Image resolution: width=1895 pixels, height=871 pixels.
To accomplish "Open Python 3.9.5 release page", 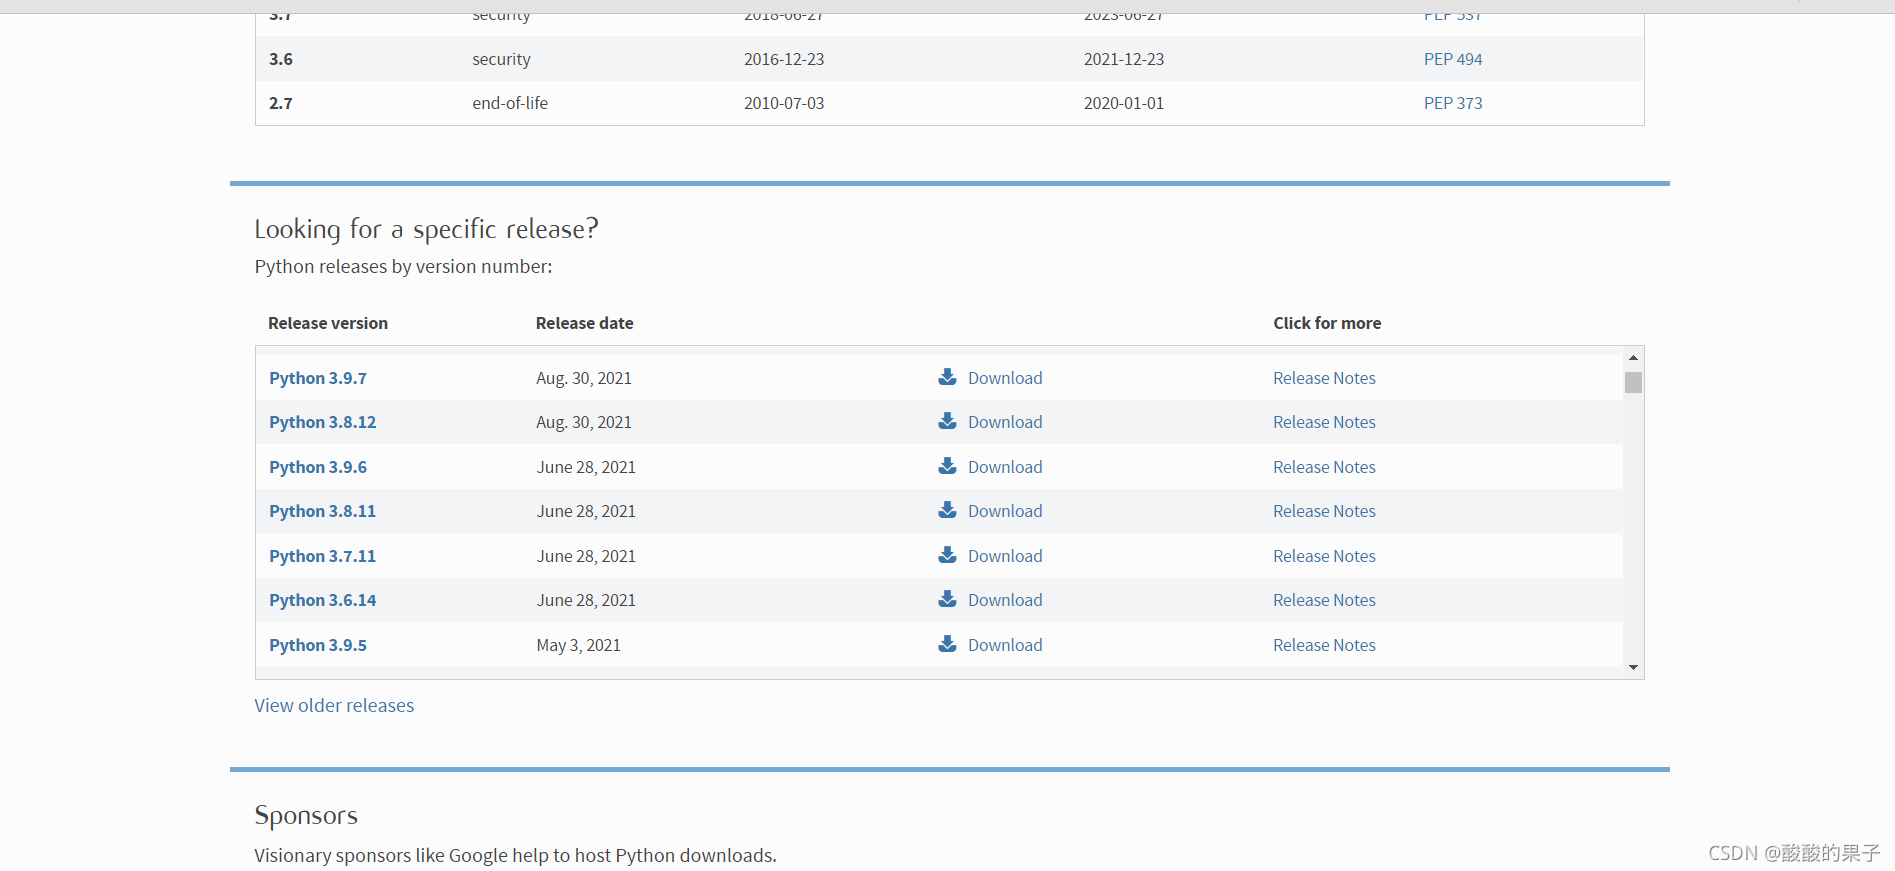I will coord(318,645).
